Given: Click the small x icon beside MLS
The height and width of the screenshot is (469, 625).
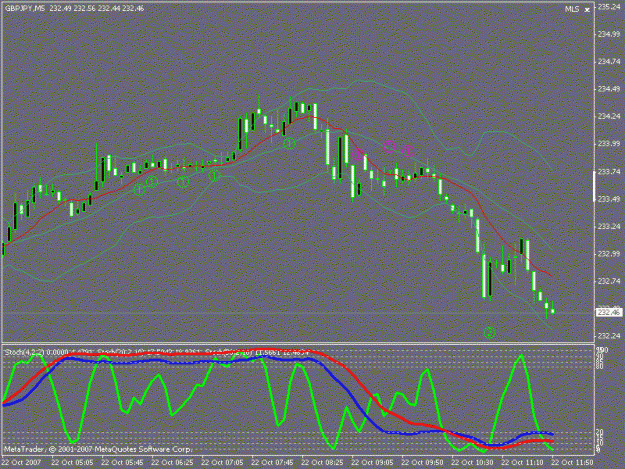Looking at the screenshot, I should click(587, 10).
